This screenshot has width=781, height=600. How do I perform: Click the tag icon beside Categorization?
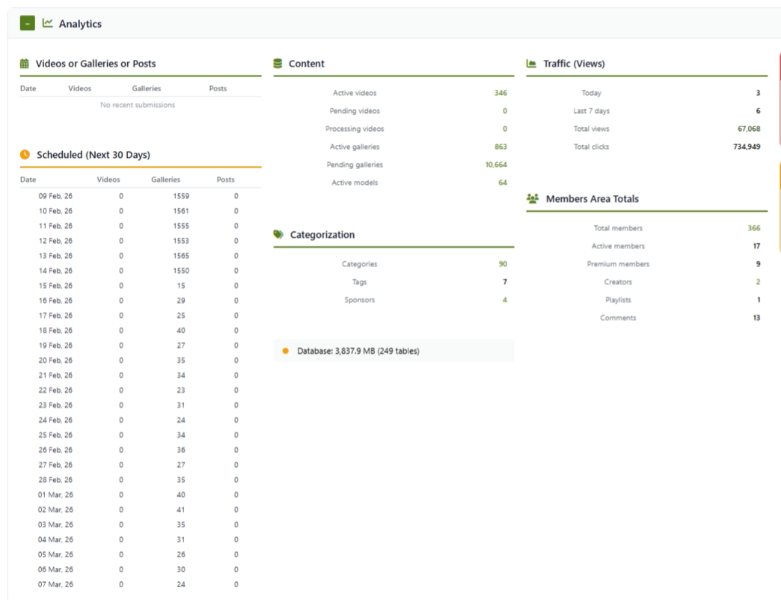pos(279,235)
